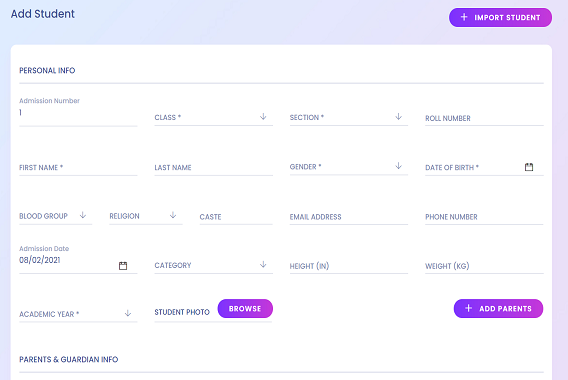
Task: Expand the Academic Year dropdown
Action: (78, 314)
